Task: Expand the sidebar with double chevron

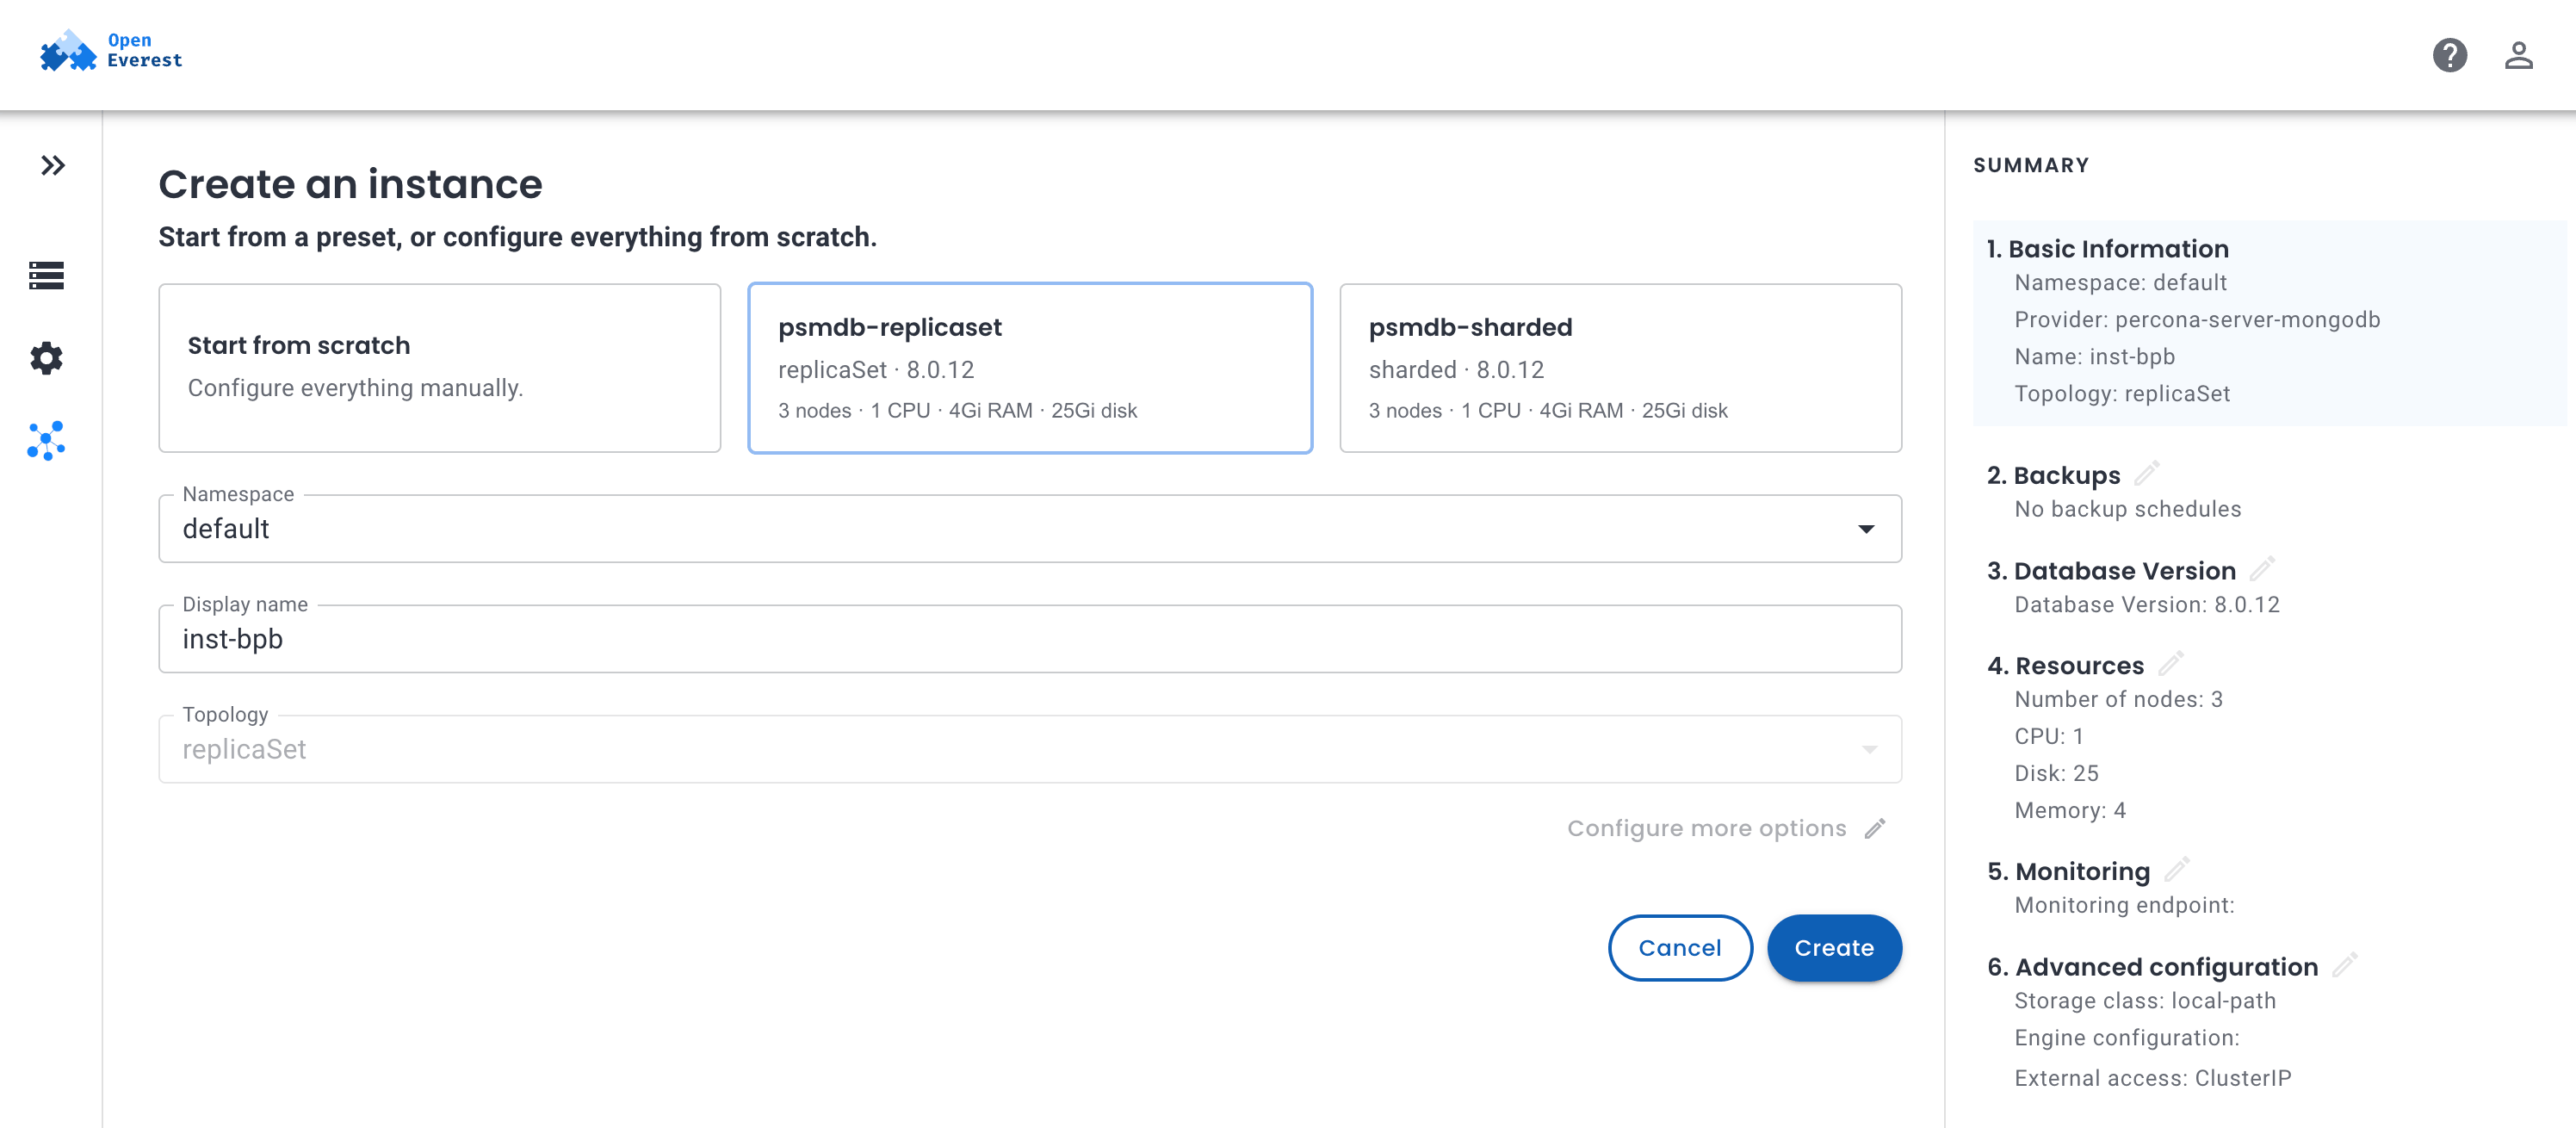Action: [52, 165]
